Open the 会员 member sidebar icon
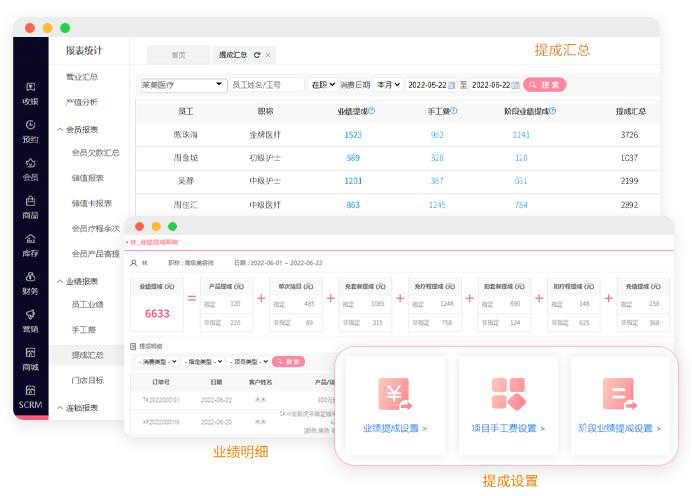Screen dimensions: 692x496 [30, 169]
